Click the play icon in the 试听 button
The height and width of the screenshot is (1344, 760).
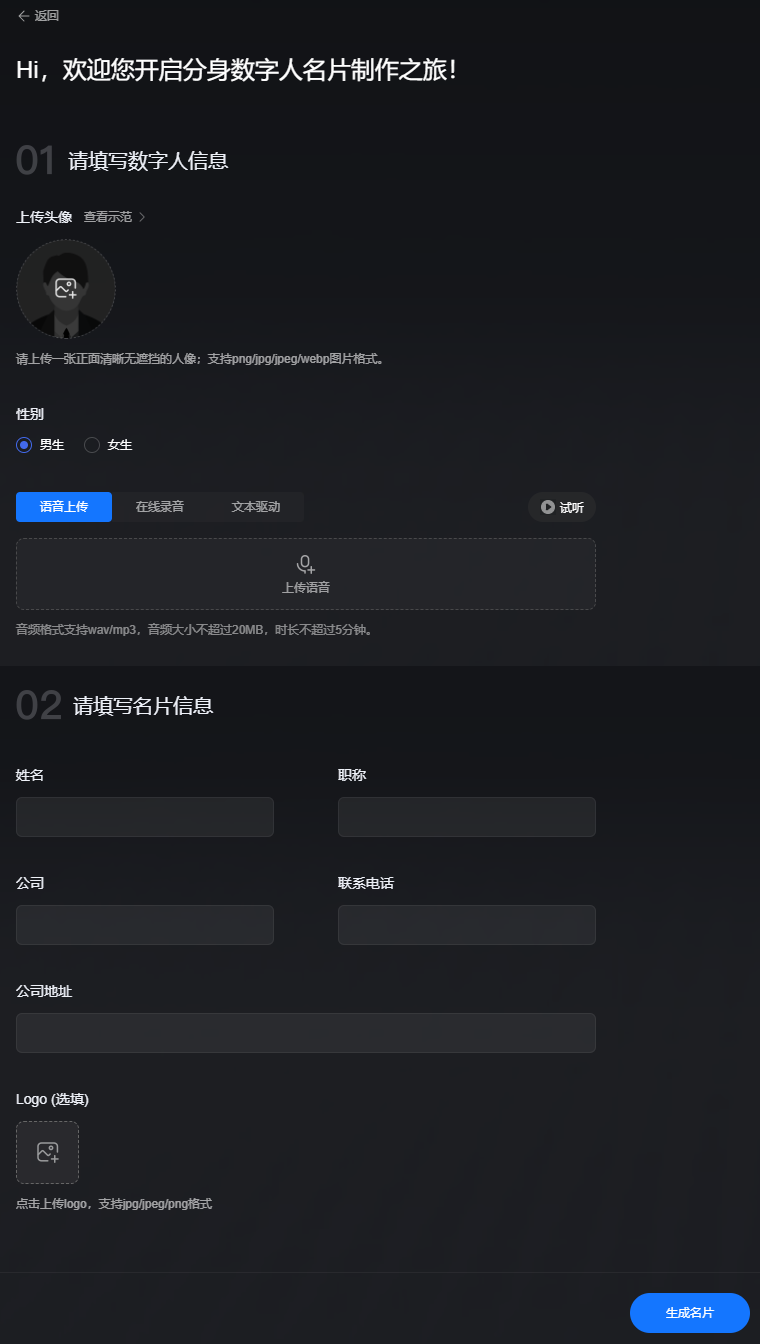tap(548, 507)
